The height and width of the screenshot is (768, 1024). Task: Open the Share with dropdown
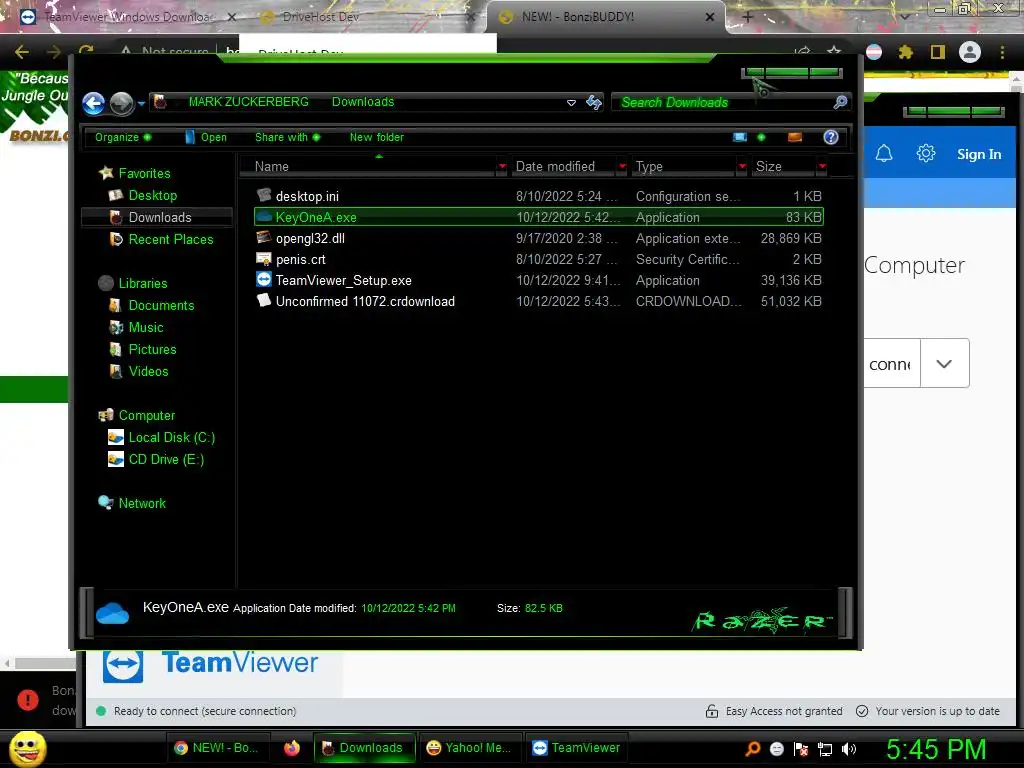287,137
